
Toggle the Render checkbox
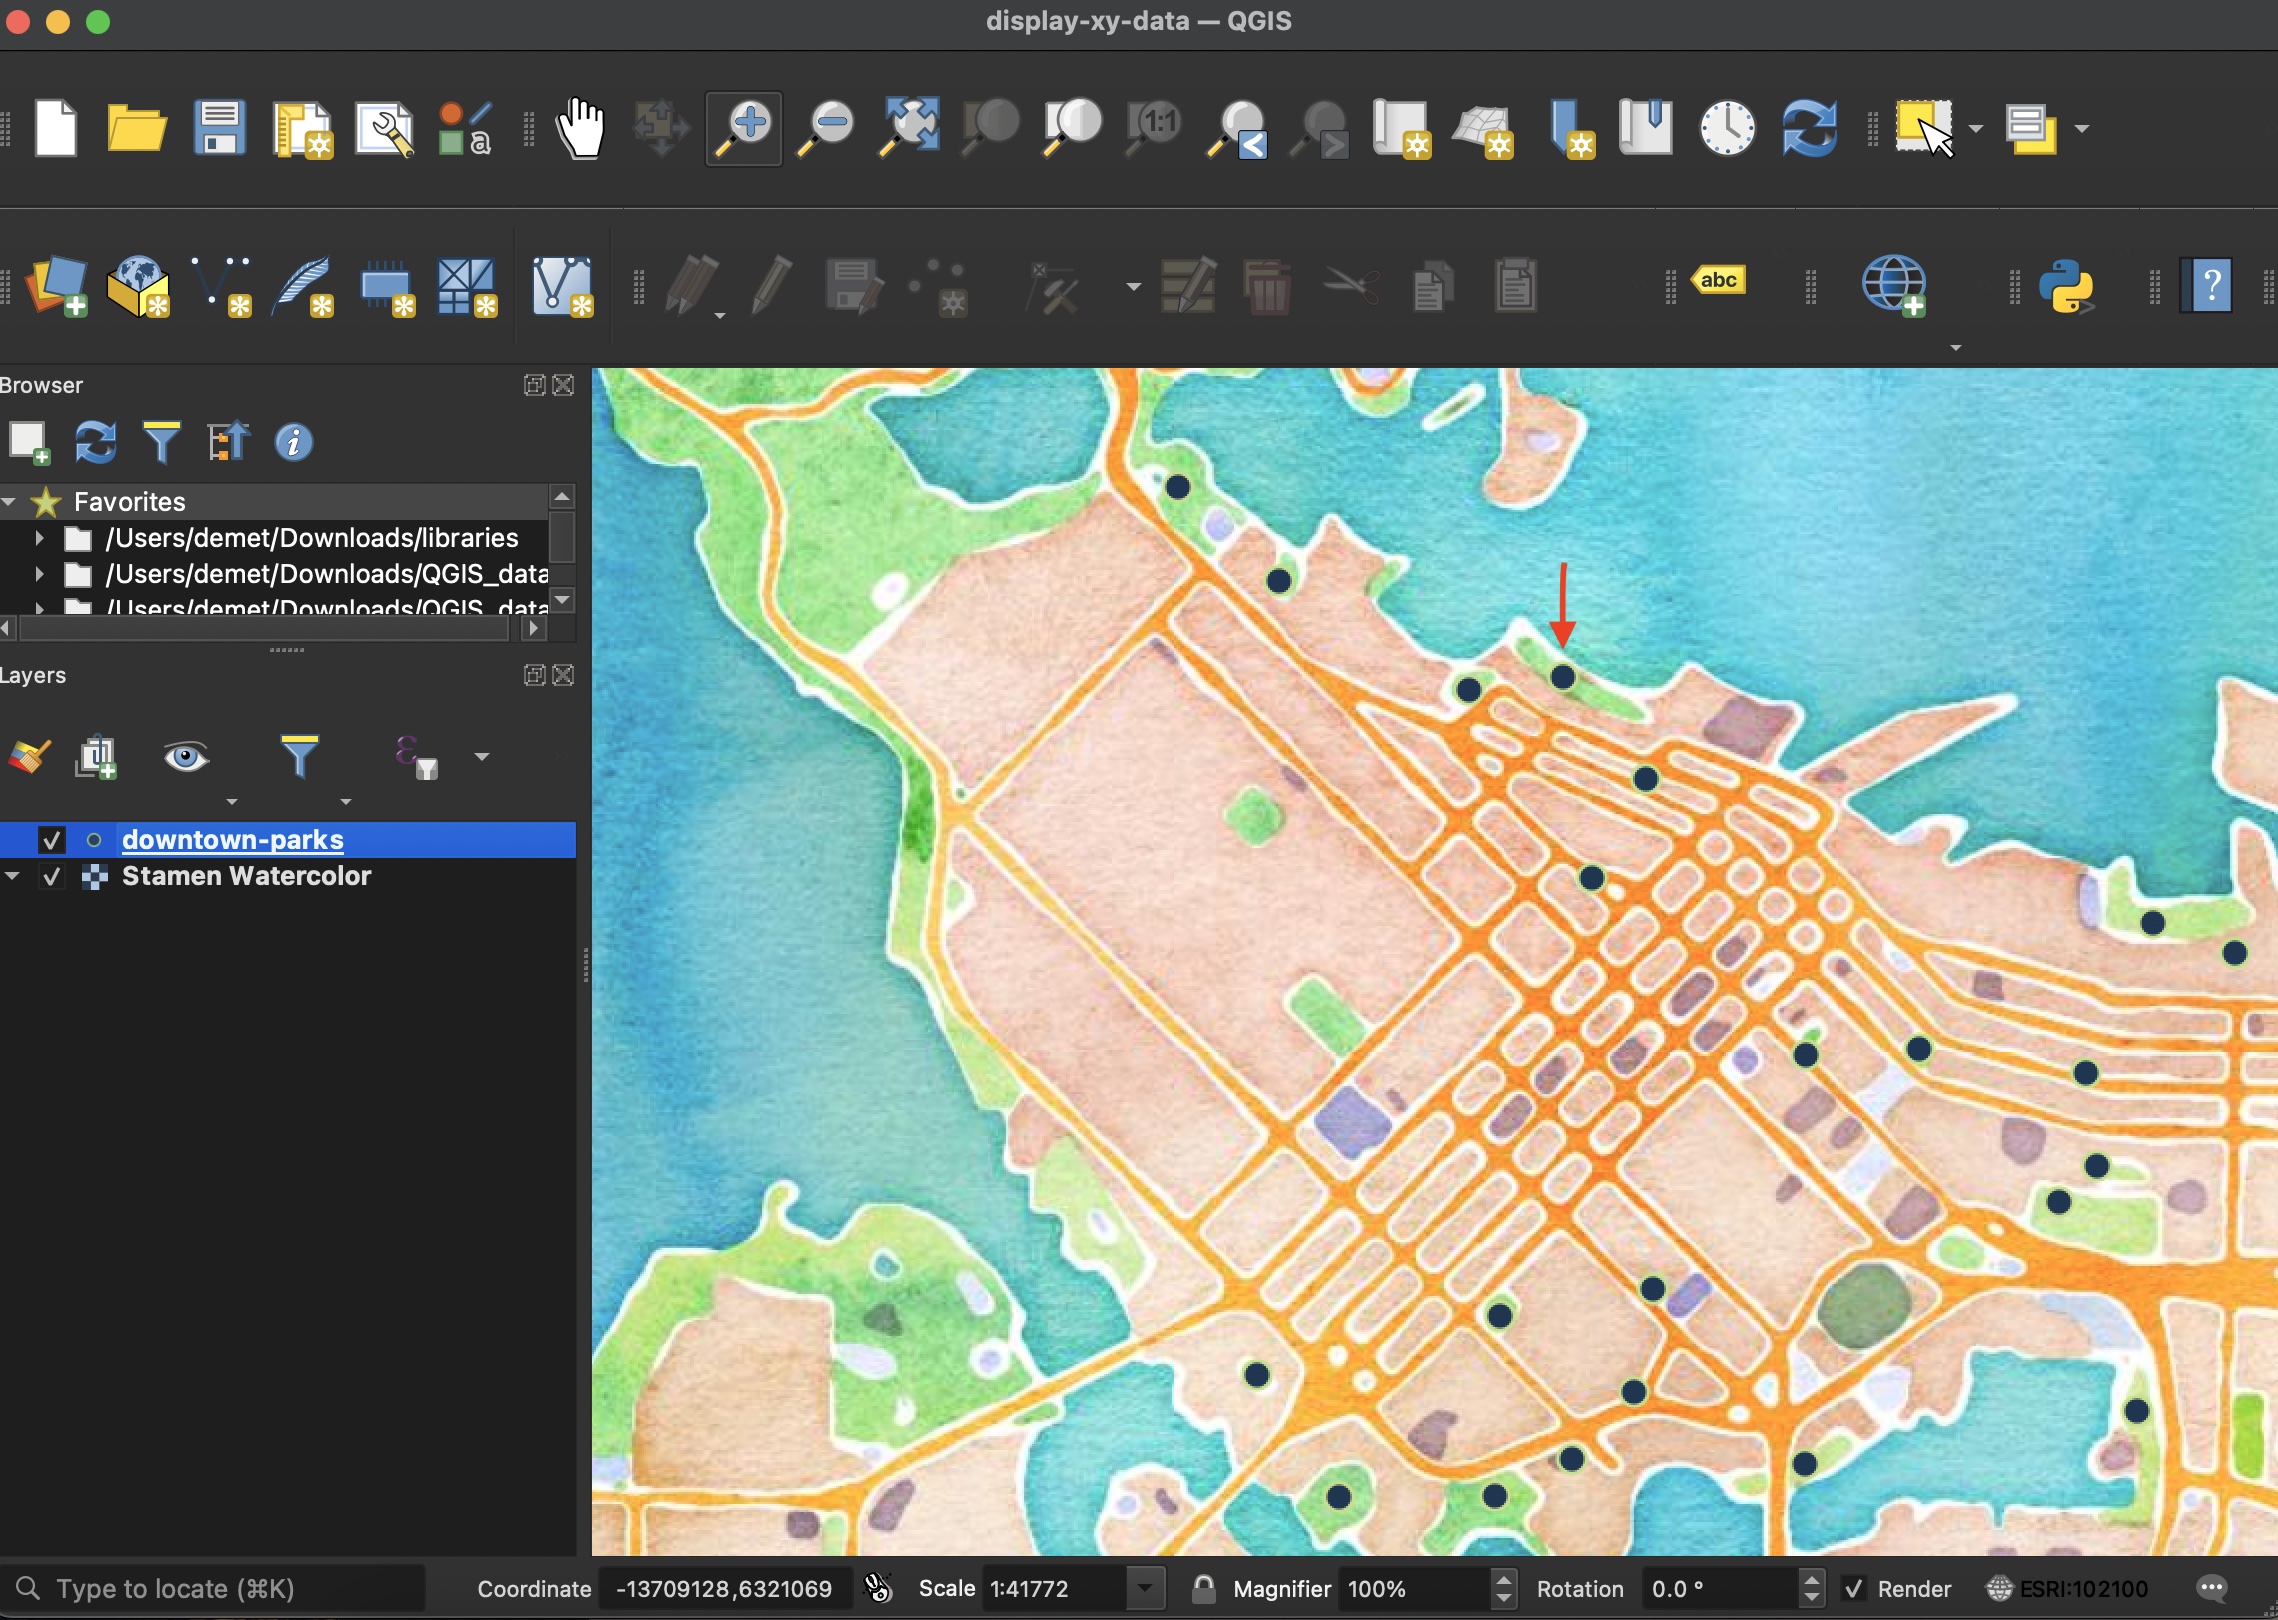point(1853,1588)
